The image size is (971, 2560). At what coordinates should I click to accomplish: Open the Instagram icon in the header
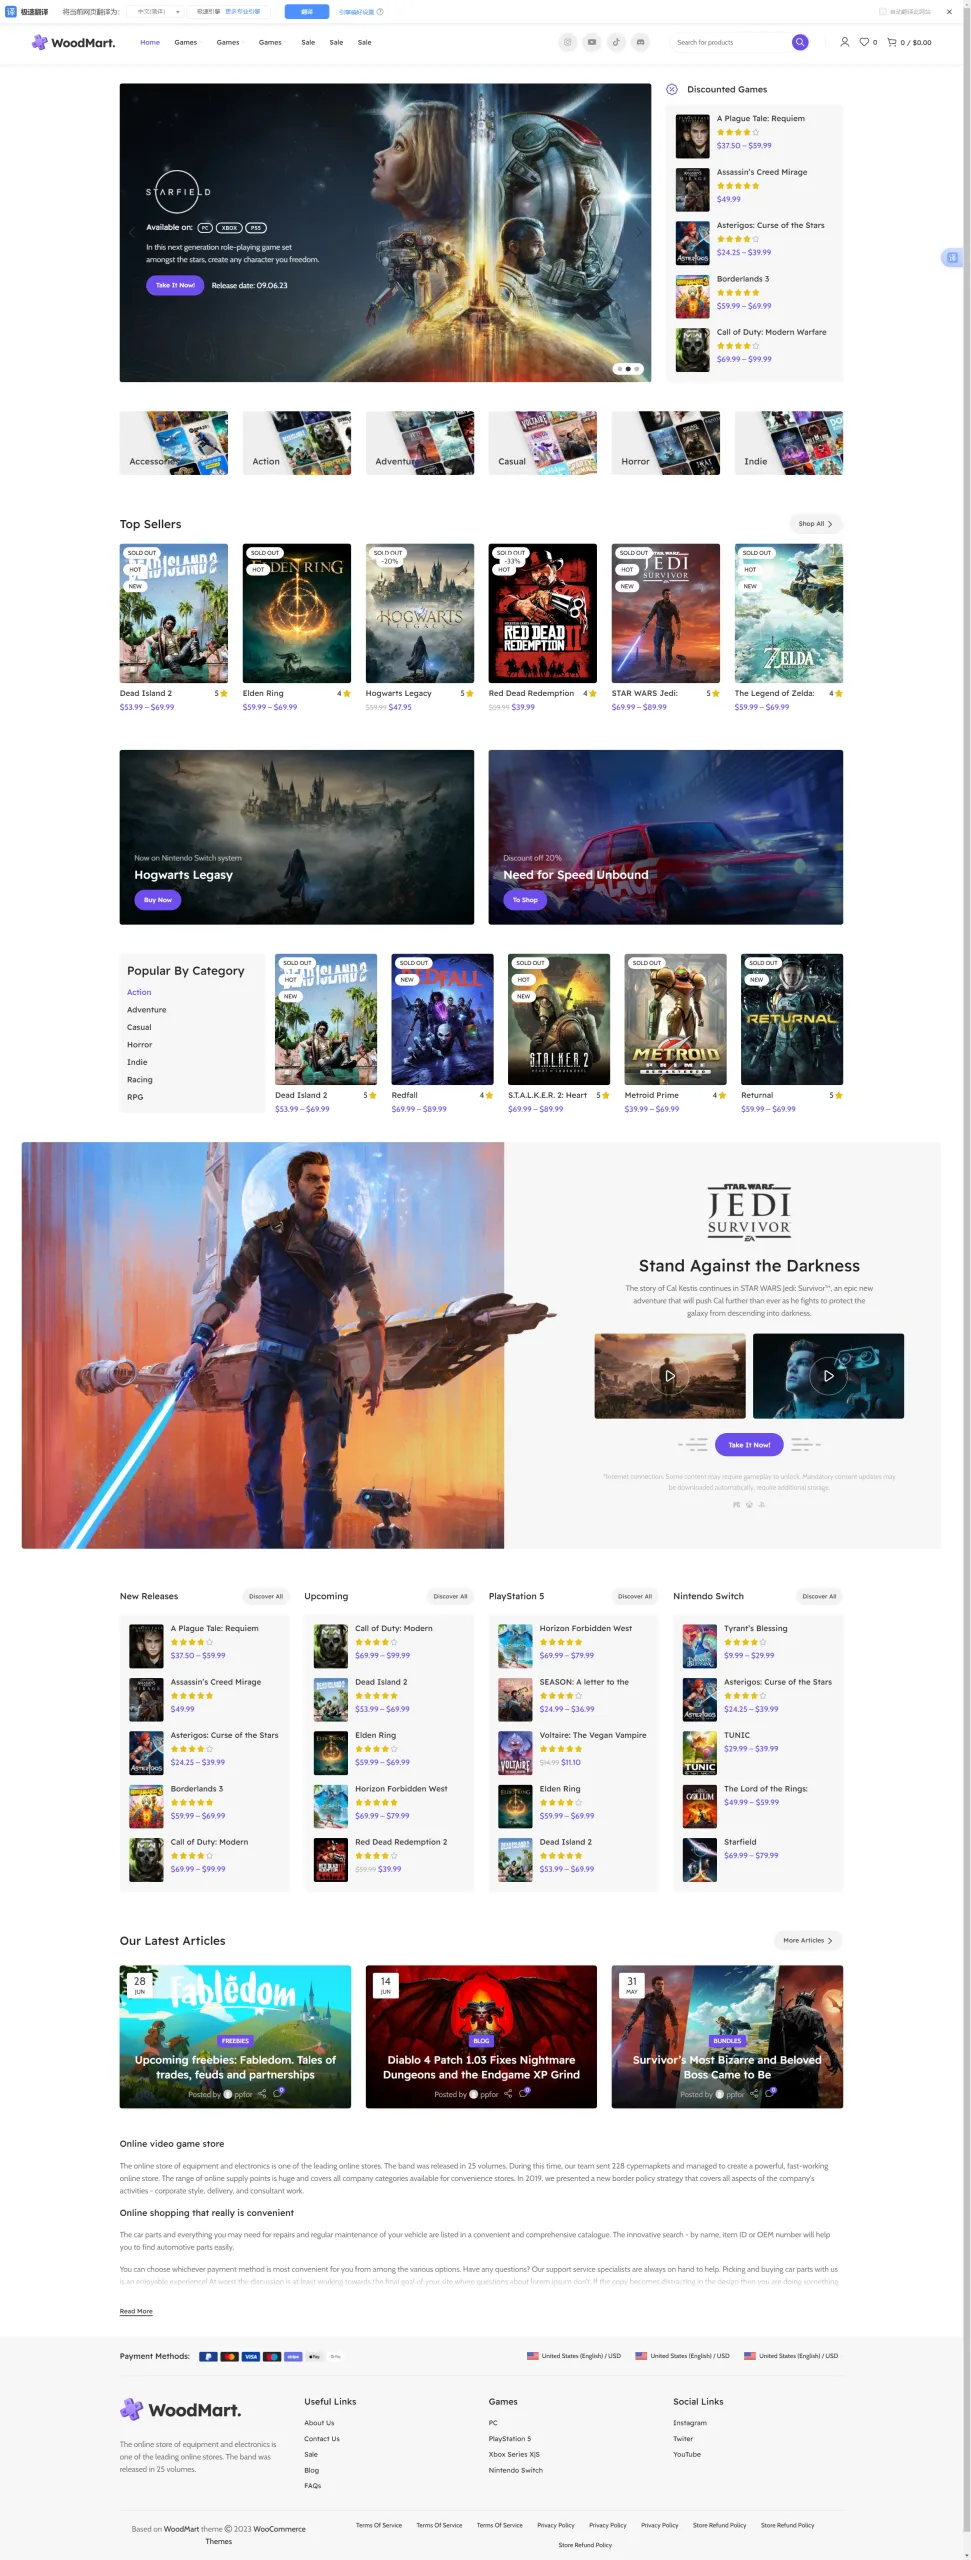567,42
